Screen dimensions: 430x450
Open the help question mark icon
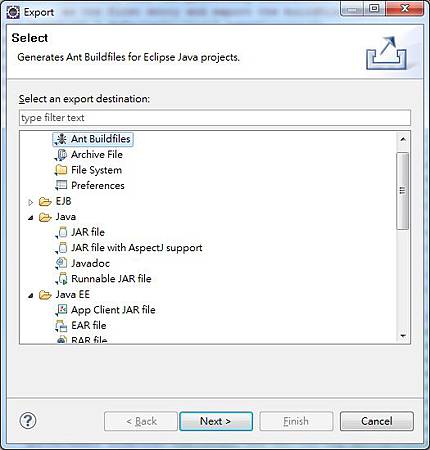[x=28, y=421]
